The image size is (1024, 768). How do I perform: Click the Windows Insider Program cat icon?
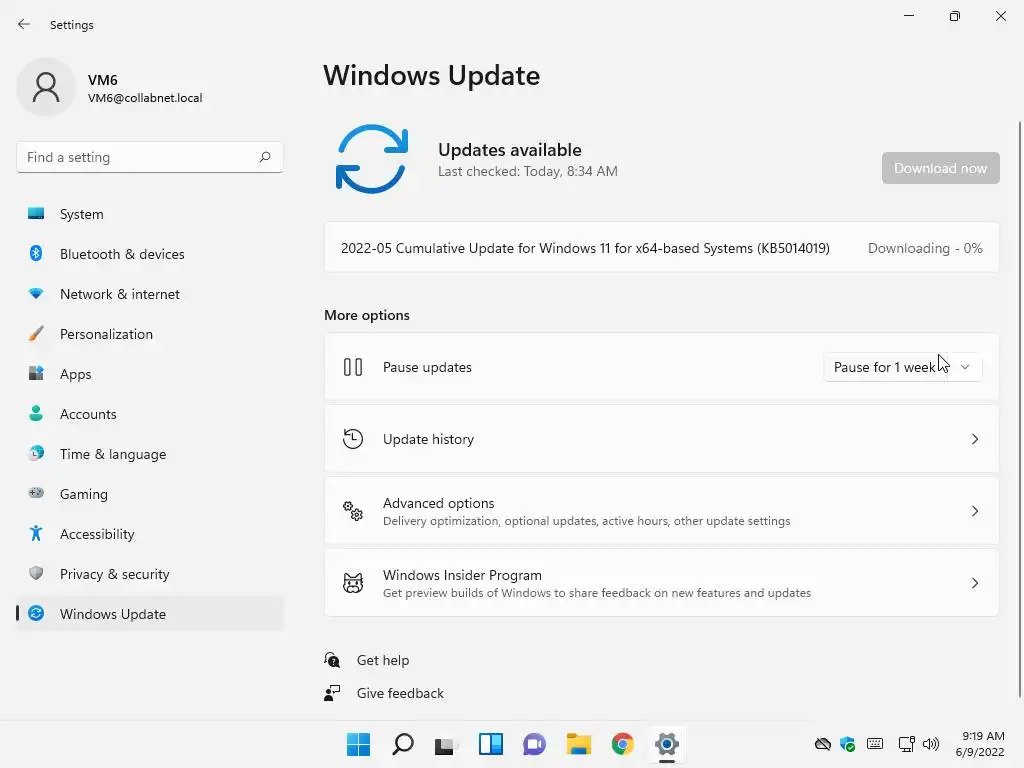(353, 583)
